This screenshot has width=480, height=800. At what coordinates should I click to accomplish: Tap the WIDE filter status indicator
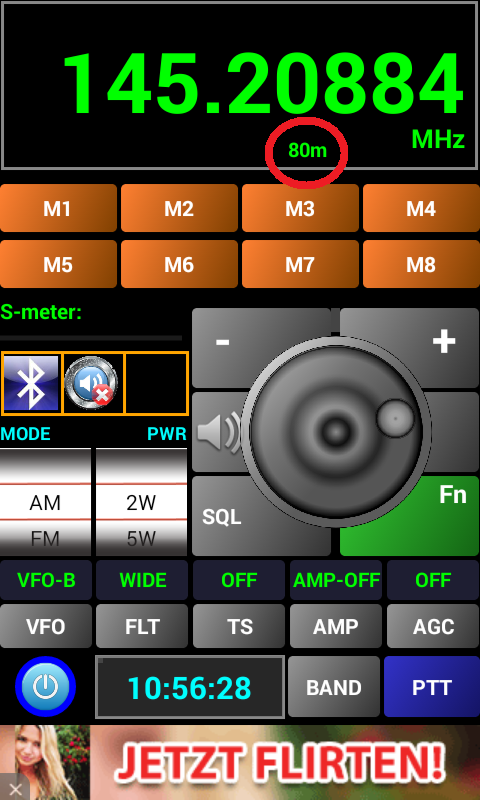[x=142, y=580]
